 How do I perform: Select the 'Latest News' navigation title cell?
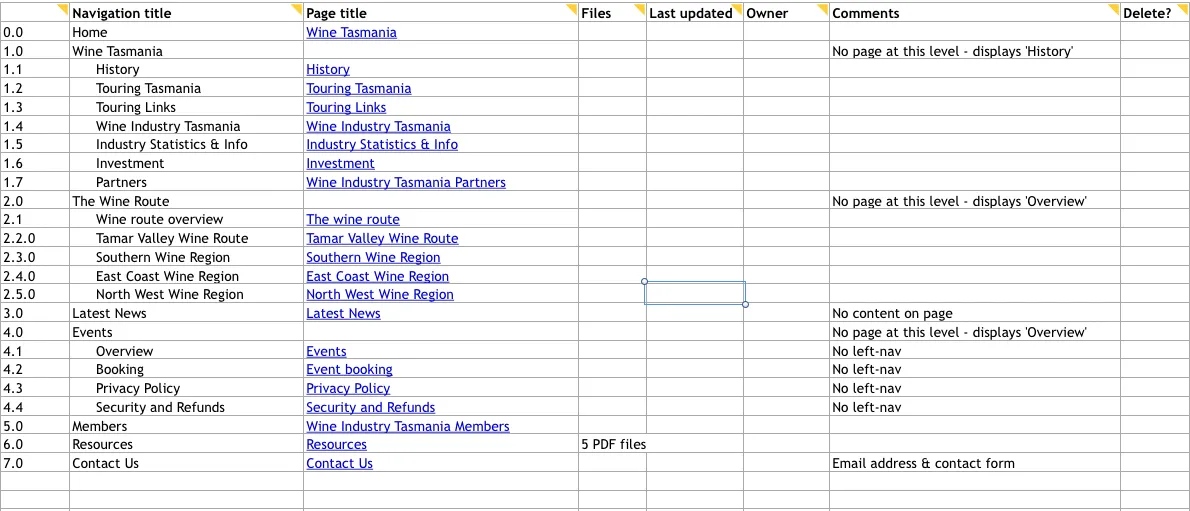tap(187, 314)
